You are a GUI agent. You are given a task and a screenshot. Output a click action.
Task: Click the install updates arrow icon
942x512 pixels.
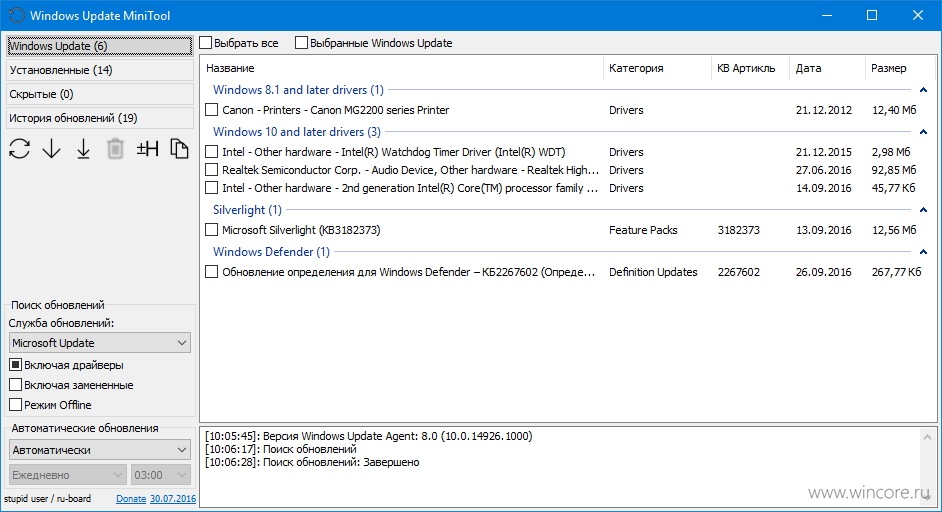pyautogui.click(x=84, y=148)
